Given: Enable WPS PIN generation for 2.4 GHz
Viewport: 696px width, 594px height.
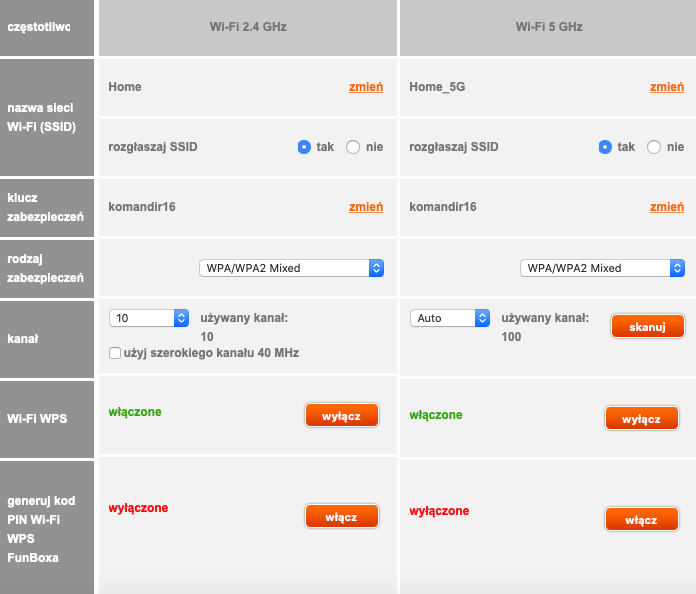Looking at the screenshot, I should [341, 516].
